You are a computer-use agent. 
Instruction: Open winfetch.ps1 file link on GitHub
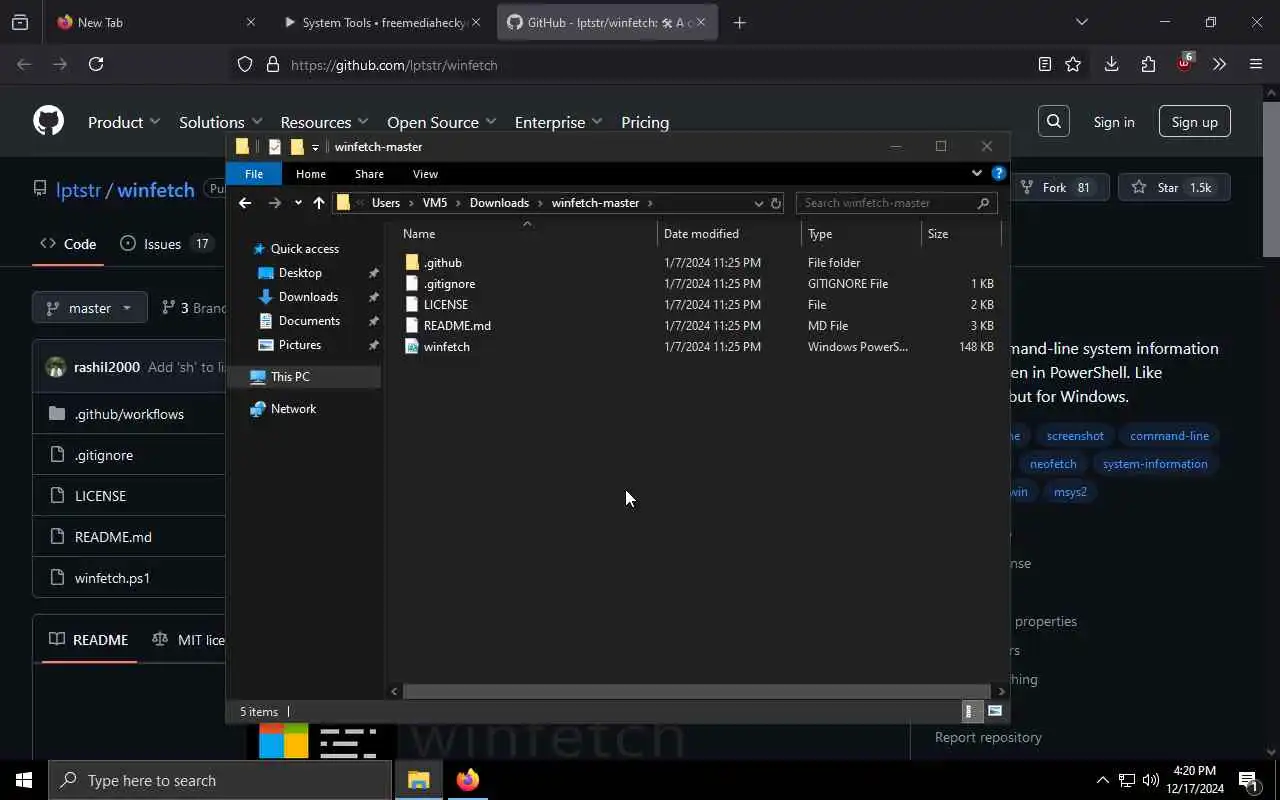point(112,578)
